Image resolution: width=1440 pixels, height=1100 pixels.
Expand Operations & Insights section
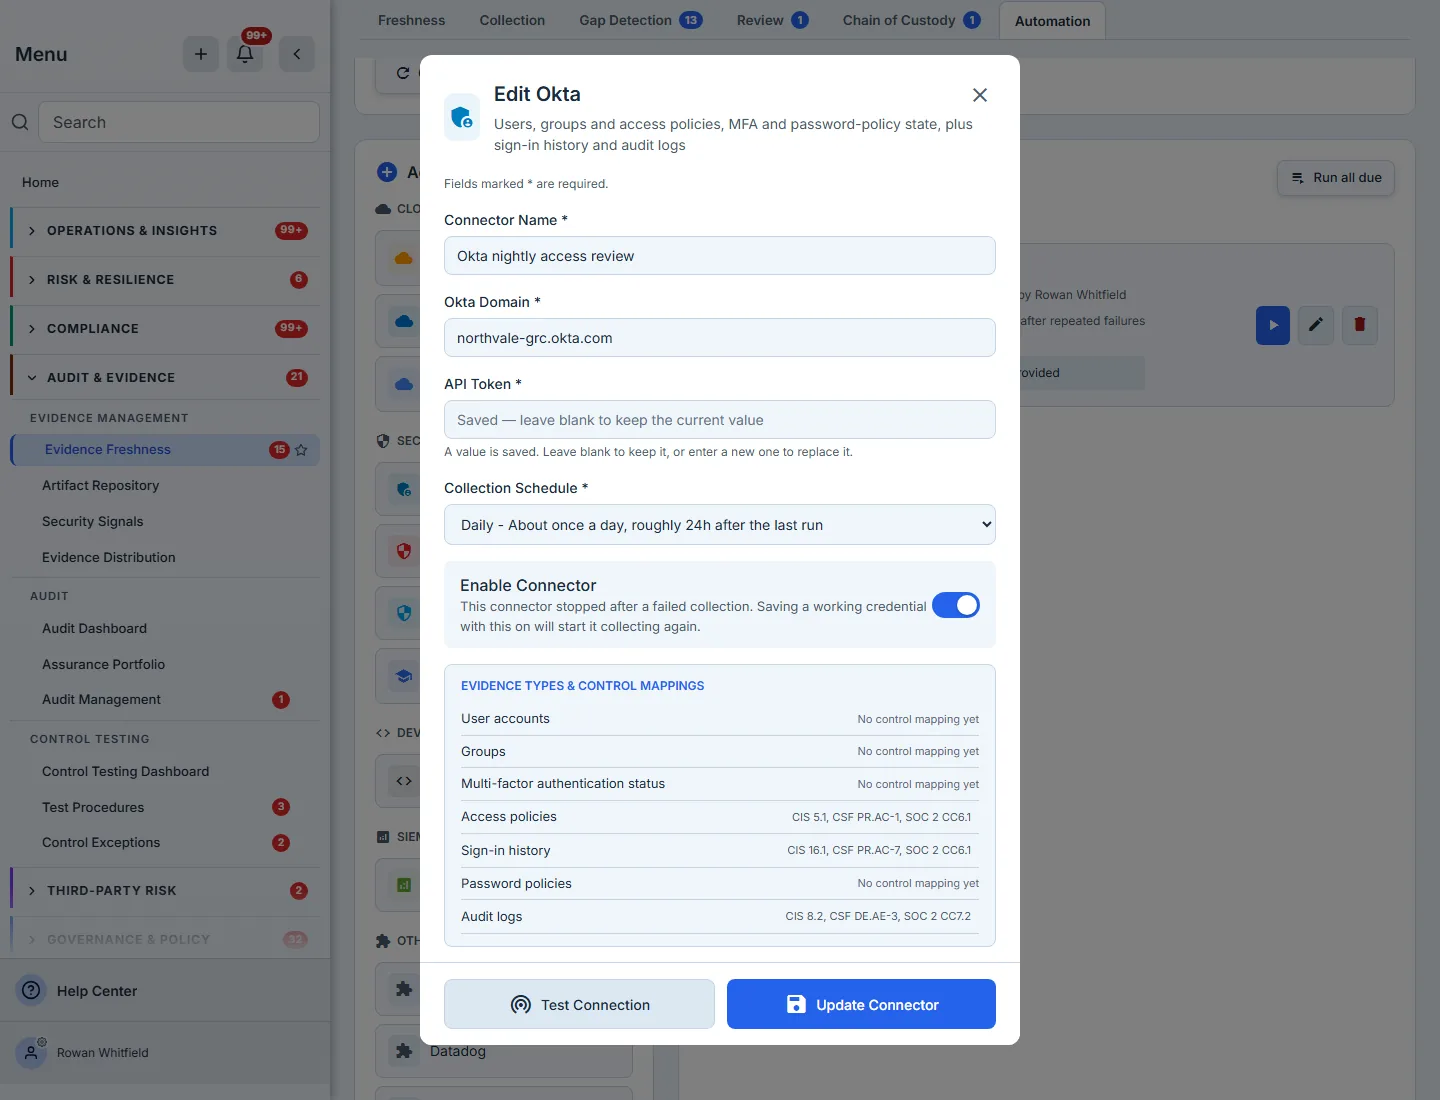tap(165, 230)
